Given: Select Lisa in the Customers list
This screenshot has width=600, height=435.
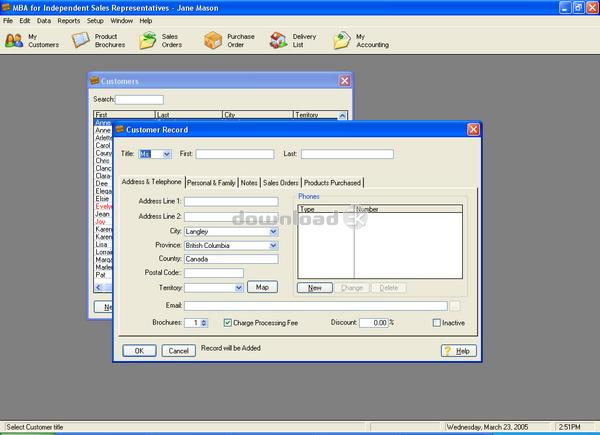Looking at the screenshot, I should click(x=101, y=244).
